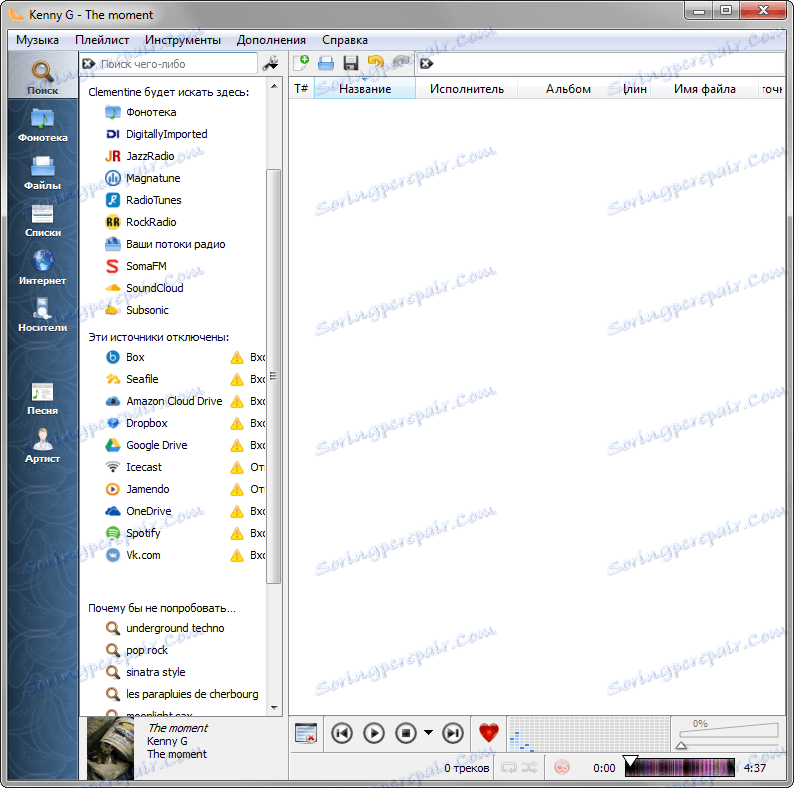This screenshot has width=794, height=788.
Task: Open the Списки sidebar tab
Action: click(43, 220)
